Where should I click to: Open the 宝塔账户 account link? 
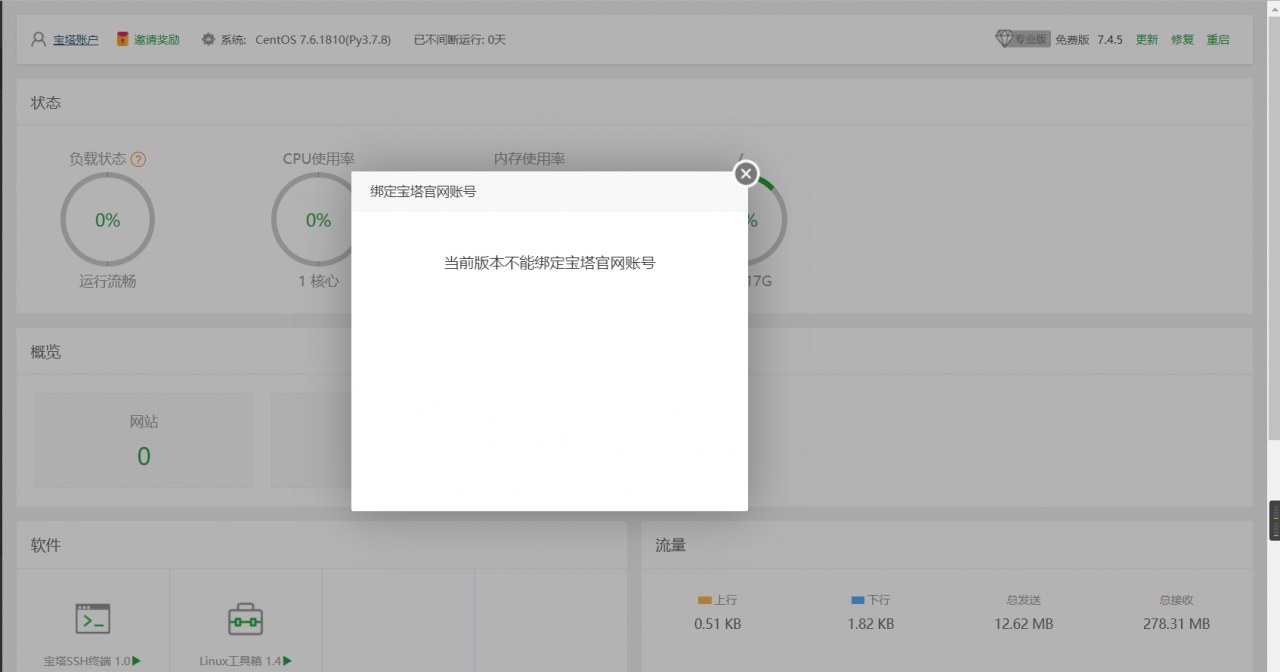[74, 39]
